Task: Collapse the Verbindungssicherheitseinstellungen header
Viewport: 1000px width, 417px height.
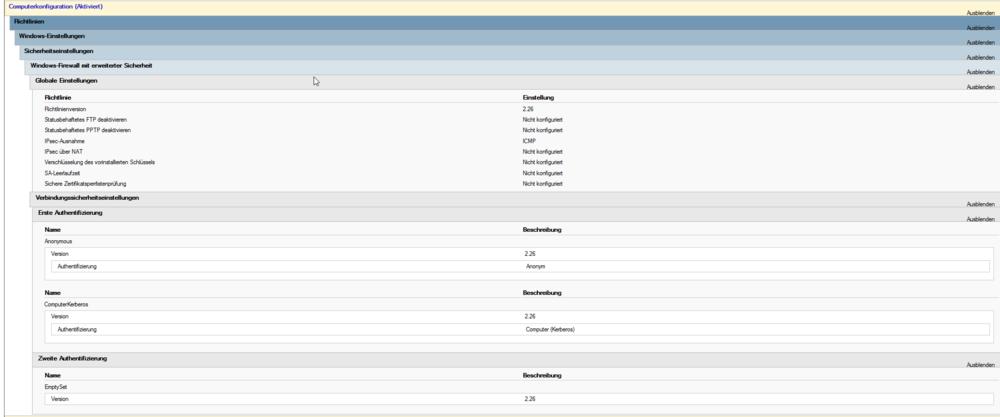Action: click(87, 198)
